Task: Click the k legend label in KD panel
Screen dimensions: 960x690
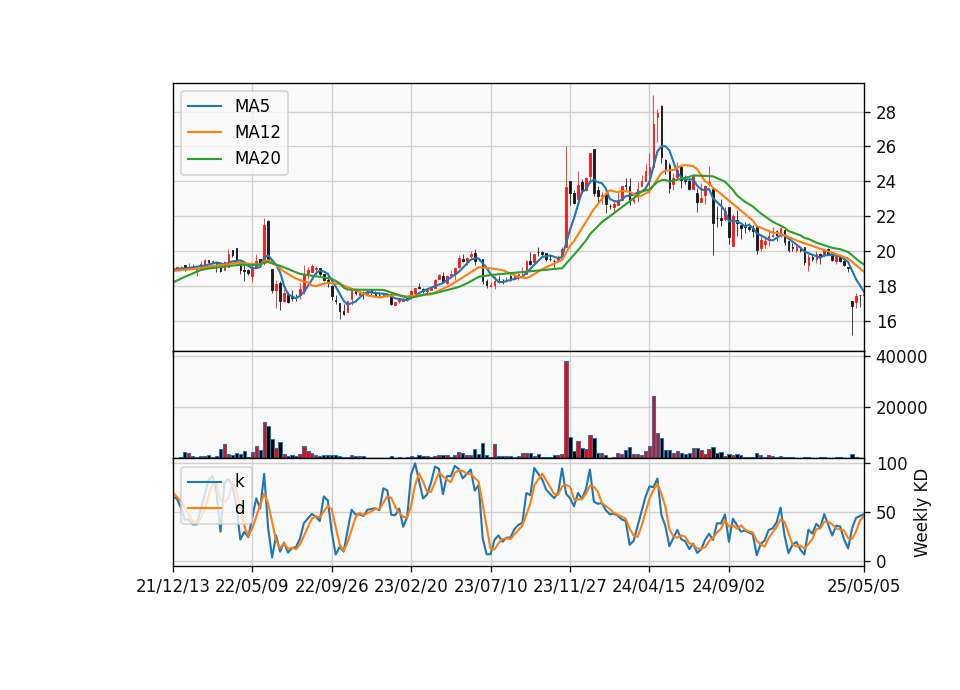Action: pos(239,482)
